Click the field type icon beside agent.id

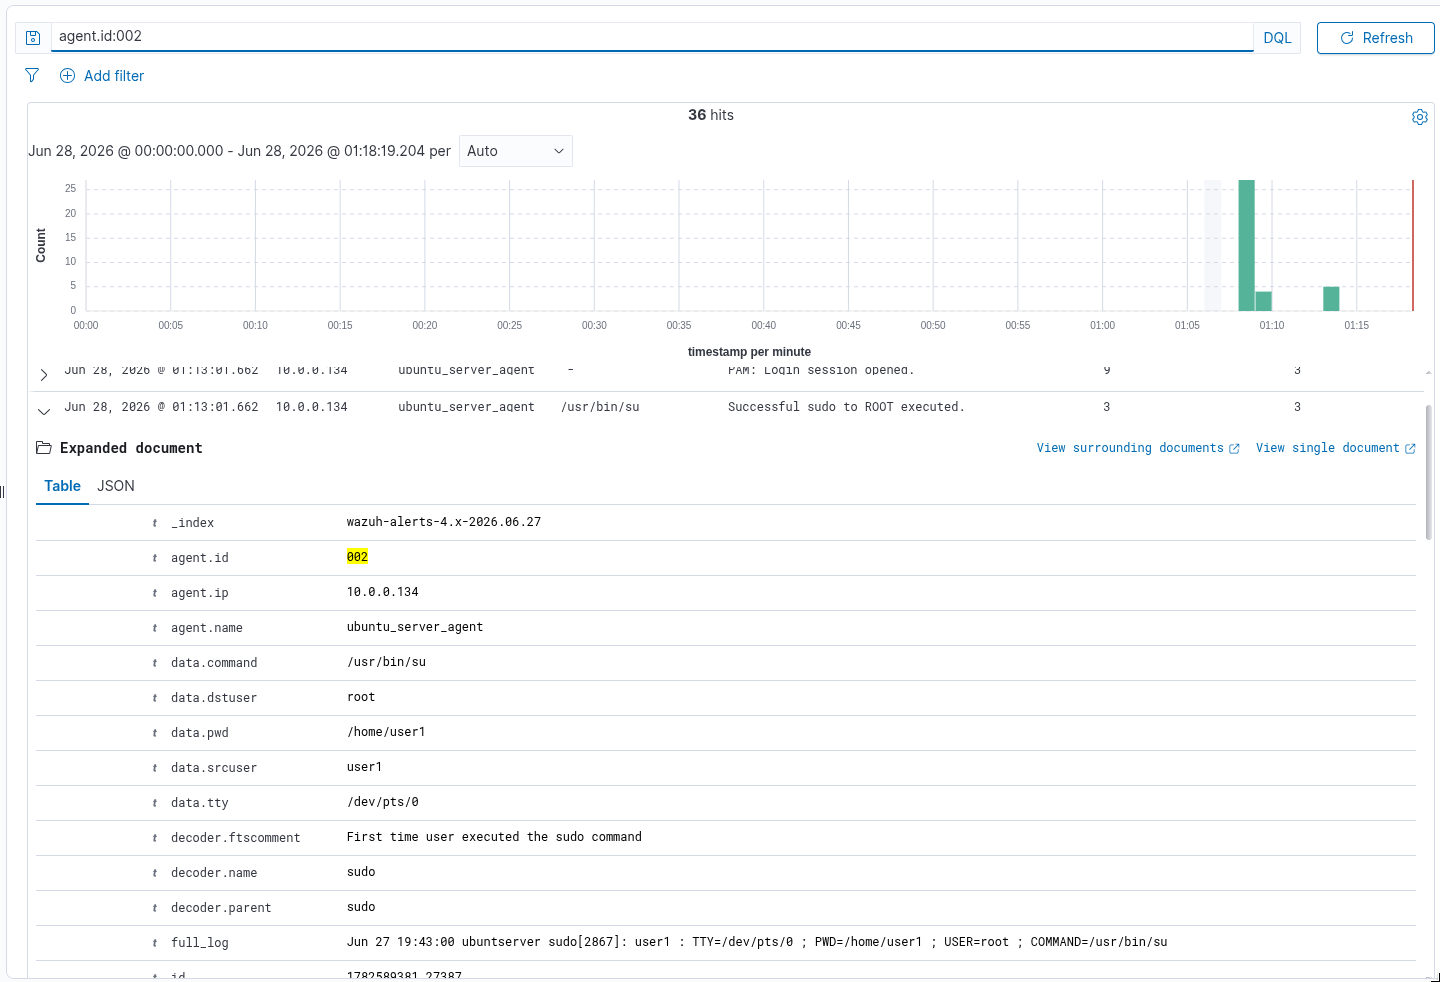pyautogui.click(x=155, y=558)
